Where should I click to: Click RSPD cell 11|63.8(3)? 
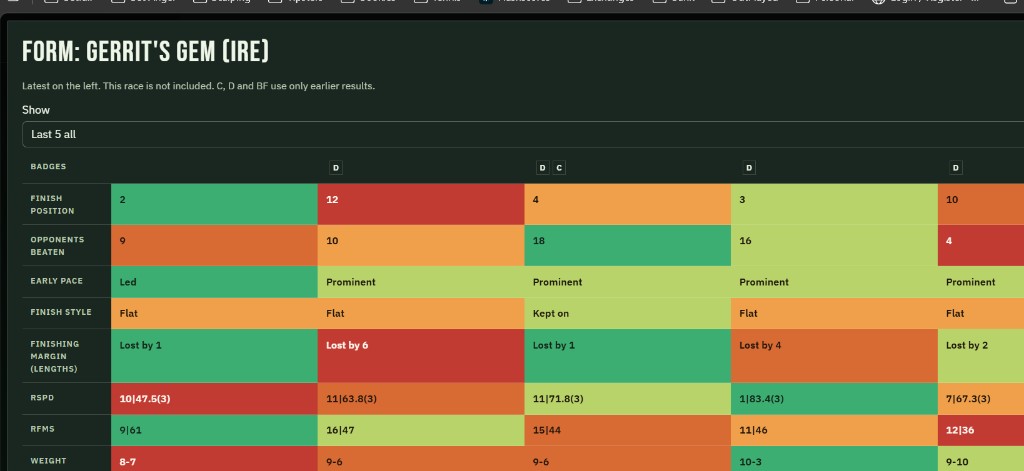(421, 398)
